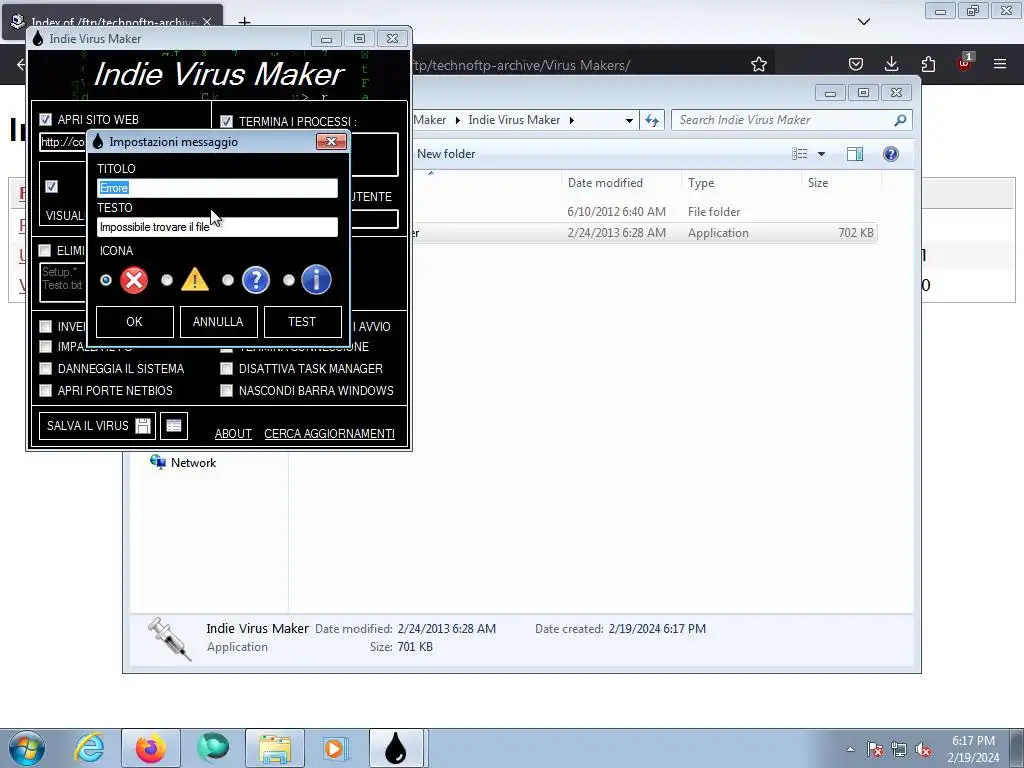1024x768 pixels.
Task: Click the Firefox Pocket icon
Action: pos(856,64)
